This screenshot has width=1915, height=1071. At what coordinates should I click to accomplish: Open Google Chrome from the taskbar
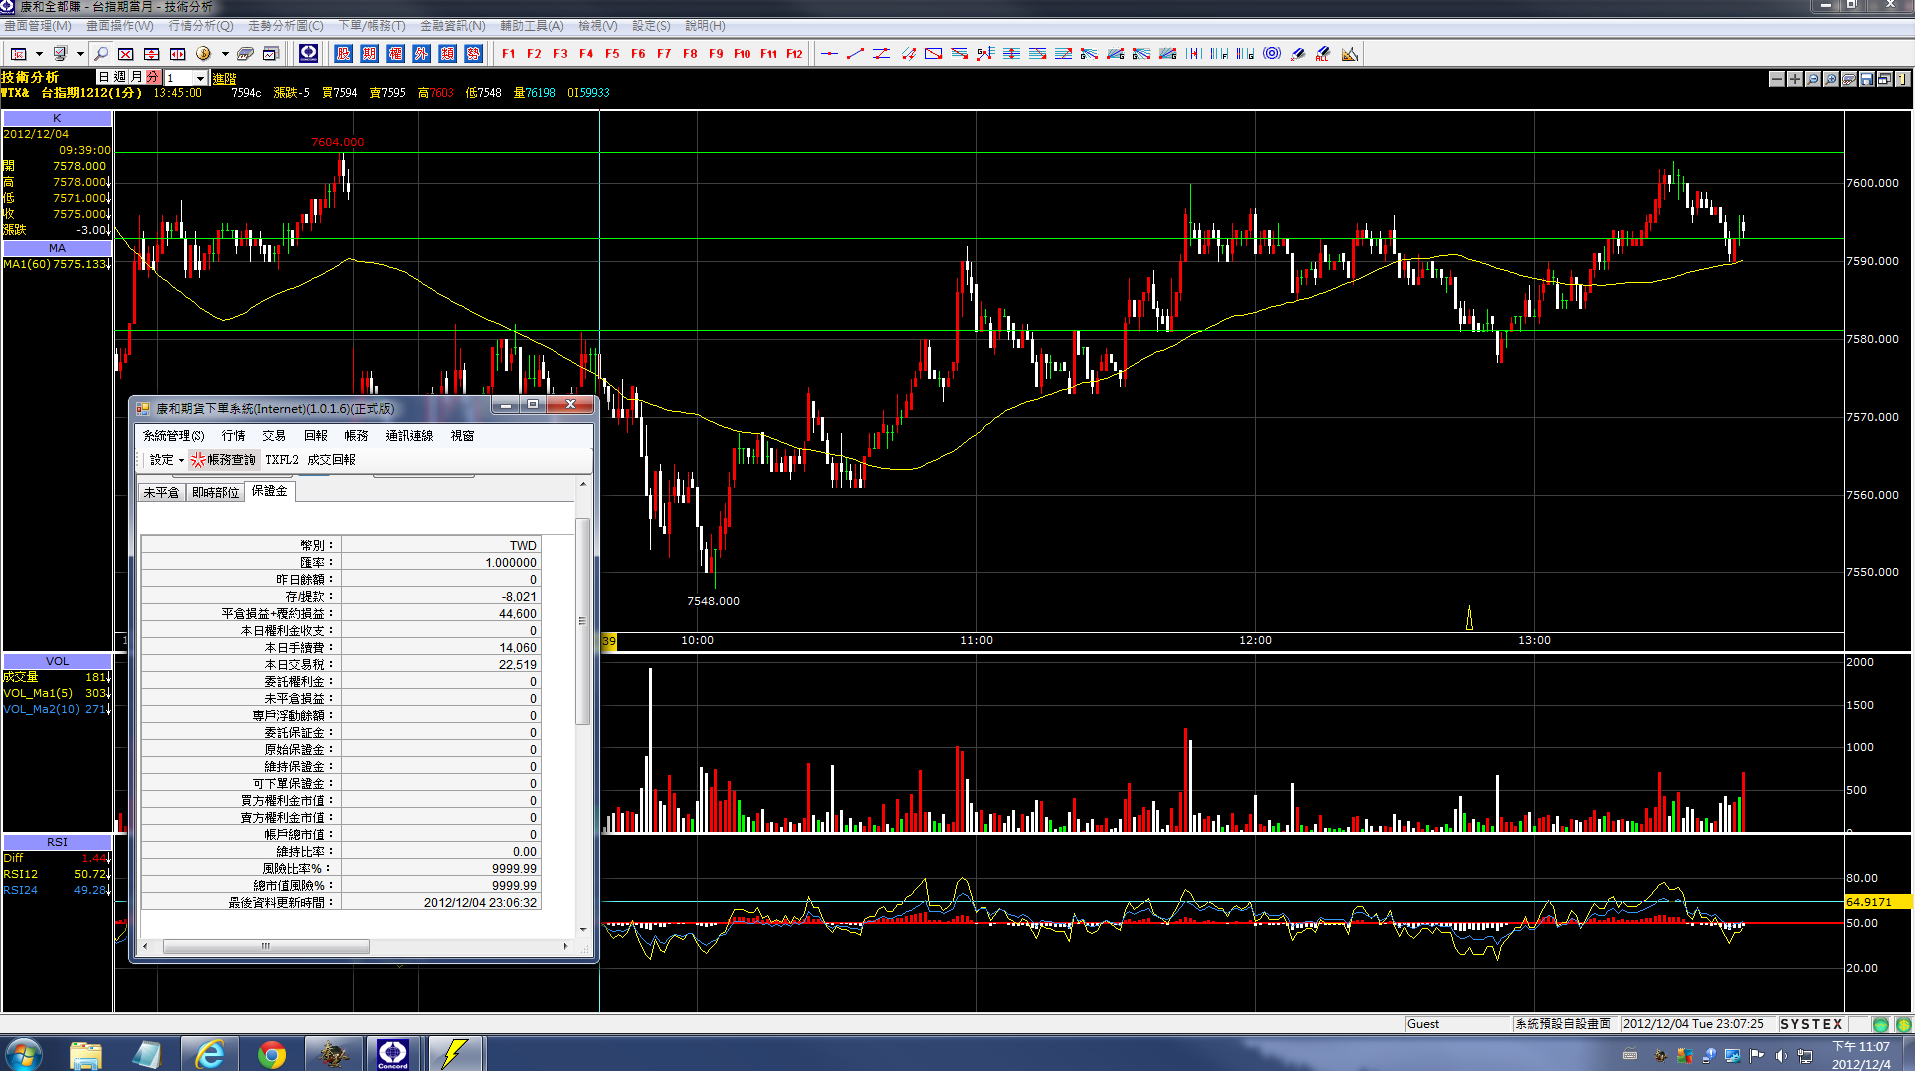(x=271, y=1054)
